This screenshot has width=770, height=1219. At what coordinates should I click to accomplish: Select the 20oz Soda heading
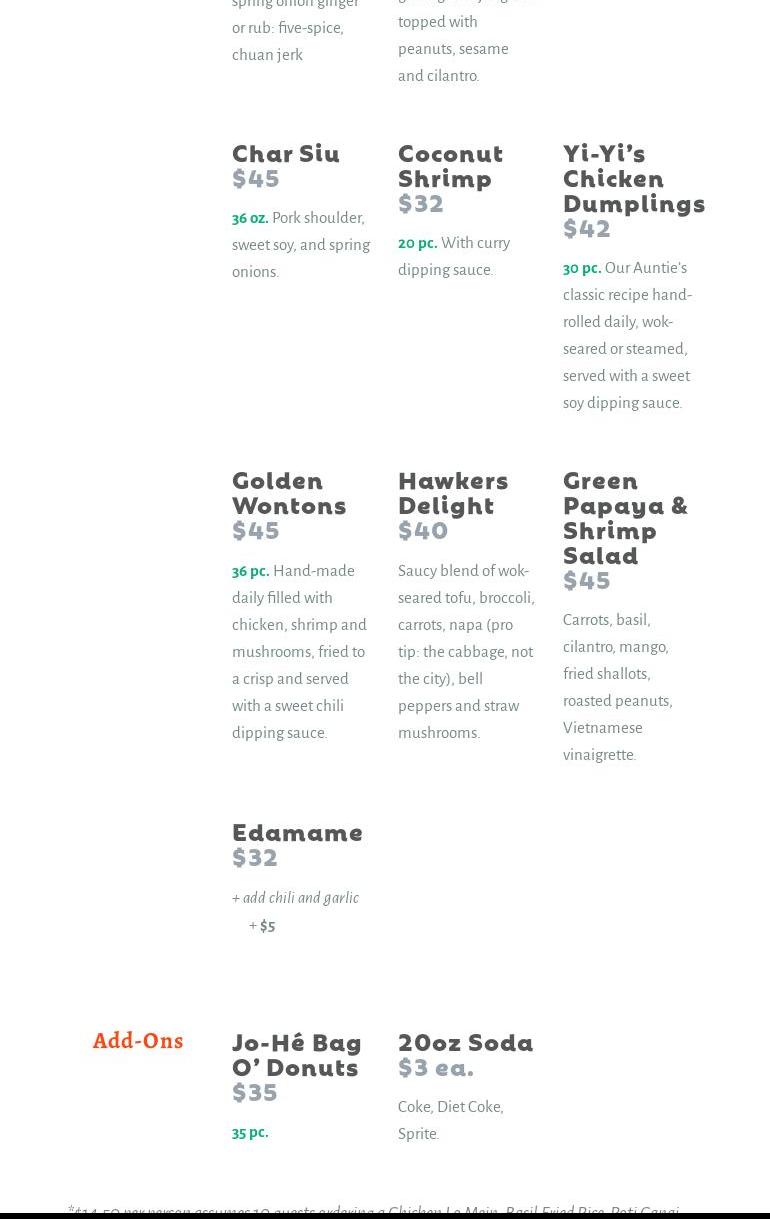tap(466, 1042)
